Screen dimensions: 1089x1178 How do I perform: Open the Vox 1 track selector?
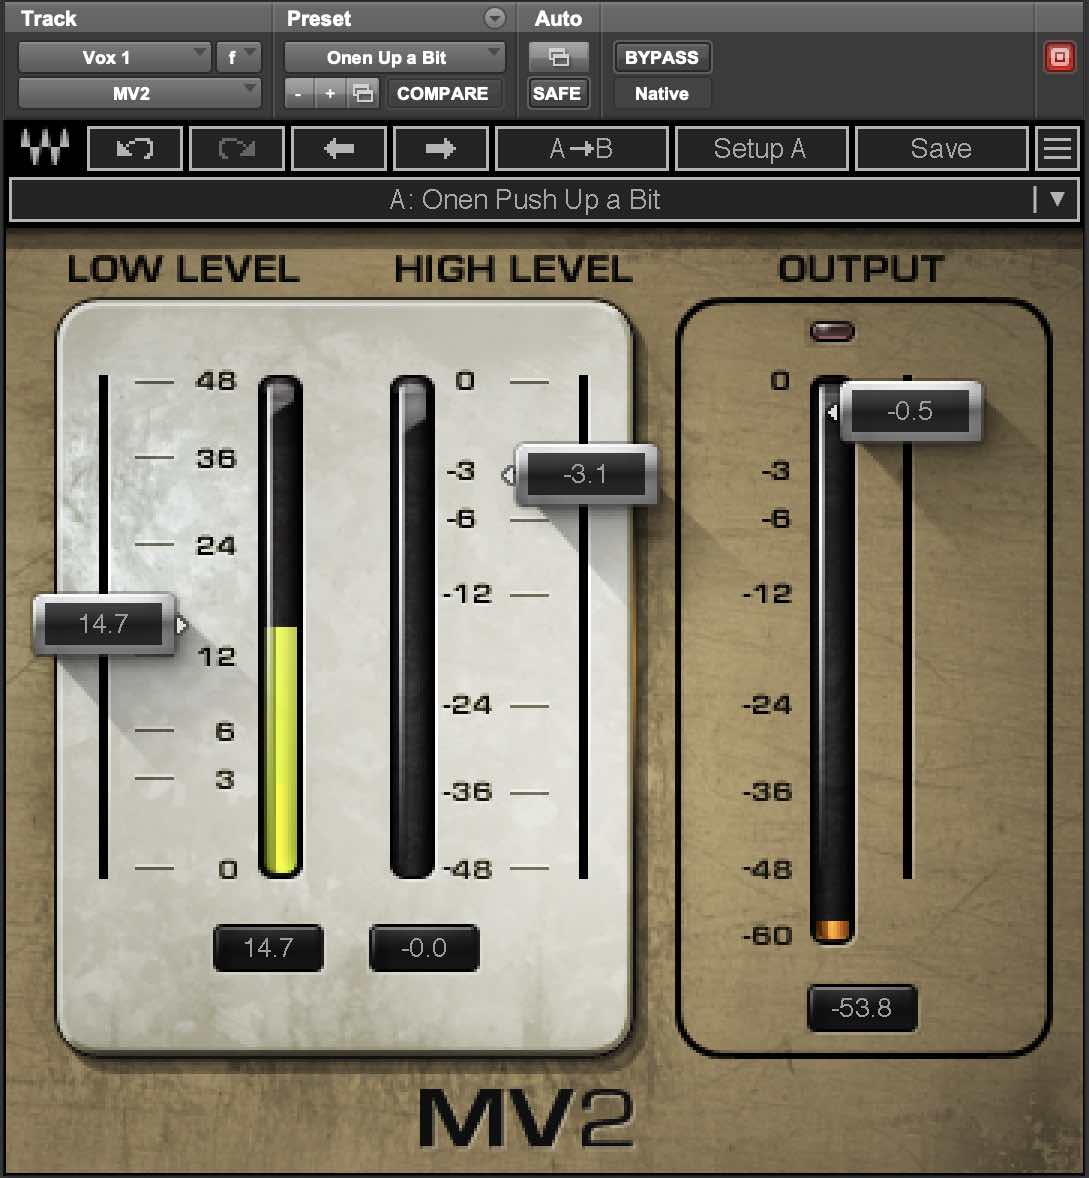(x=113, y=57)
